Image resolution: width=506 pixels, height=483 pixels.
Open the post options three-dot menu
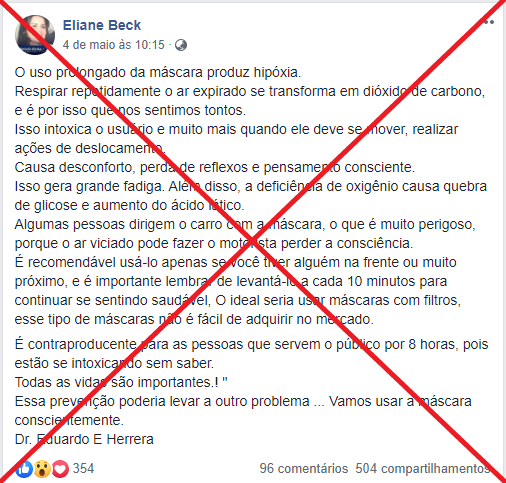(488, 22)
